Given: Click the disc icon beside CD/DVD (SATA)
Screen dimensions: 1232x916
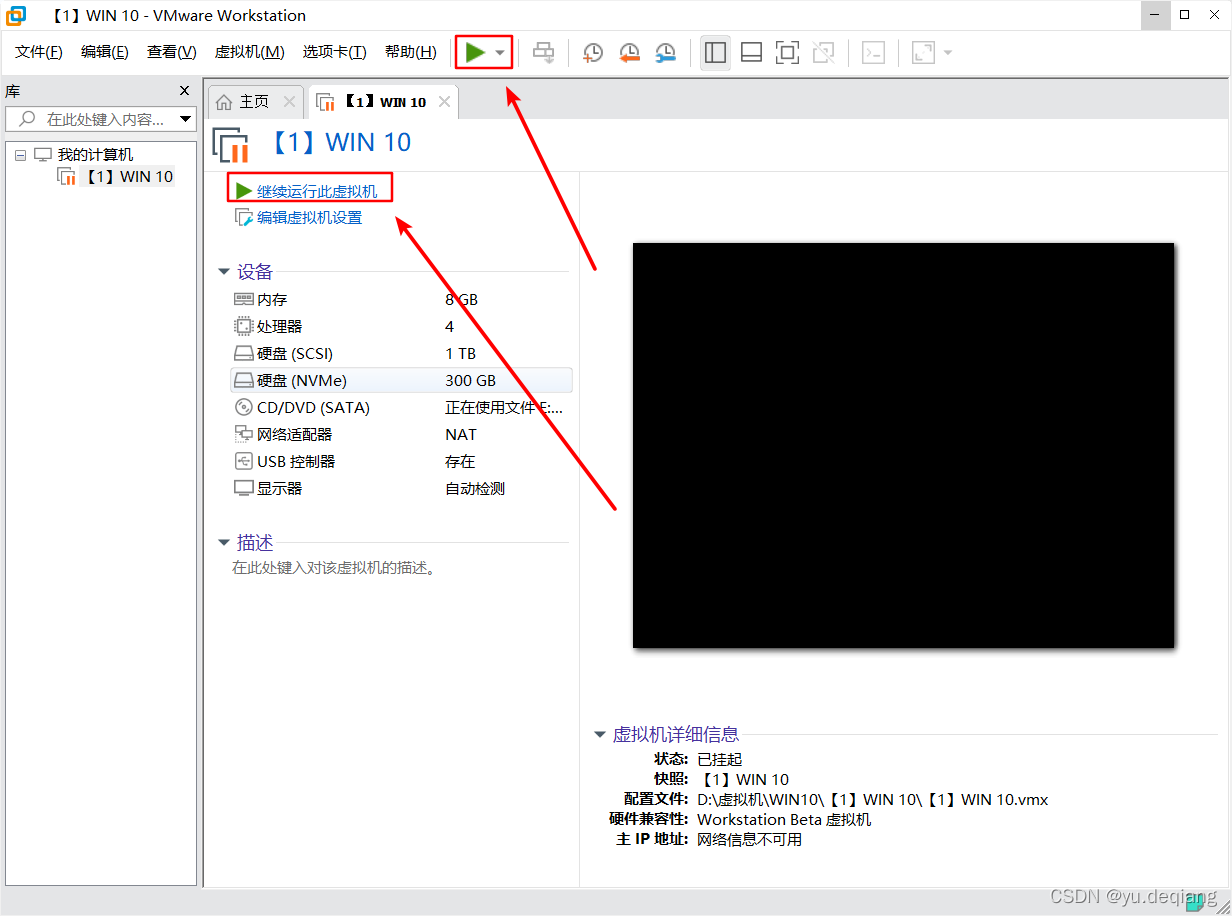Looking at the screenshot, I should [243, 407].
